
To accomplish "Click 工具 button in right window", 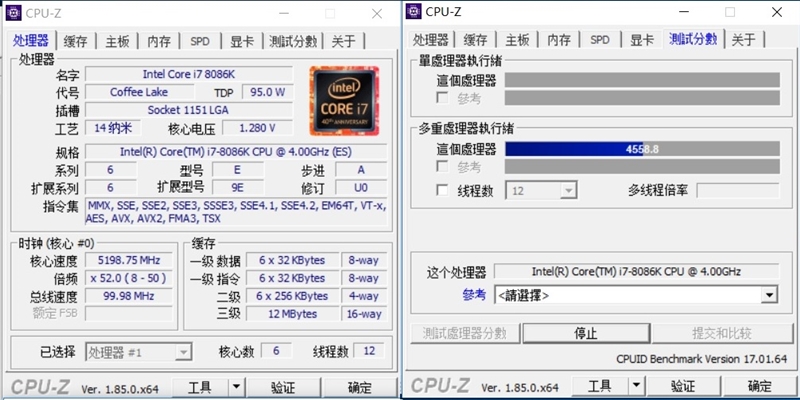I will tap(599, 386).
